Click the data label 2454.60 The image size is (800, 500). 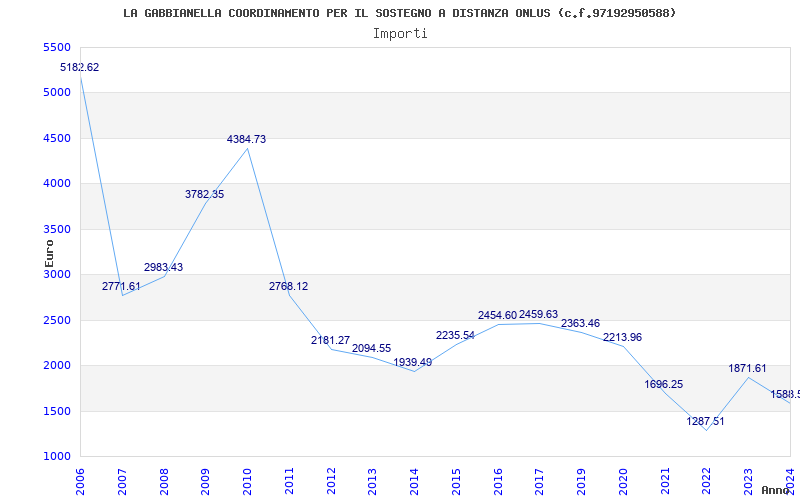(x=497, y=315)
